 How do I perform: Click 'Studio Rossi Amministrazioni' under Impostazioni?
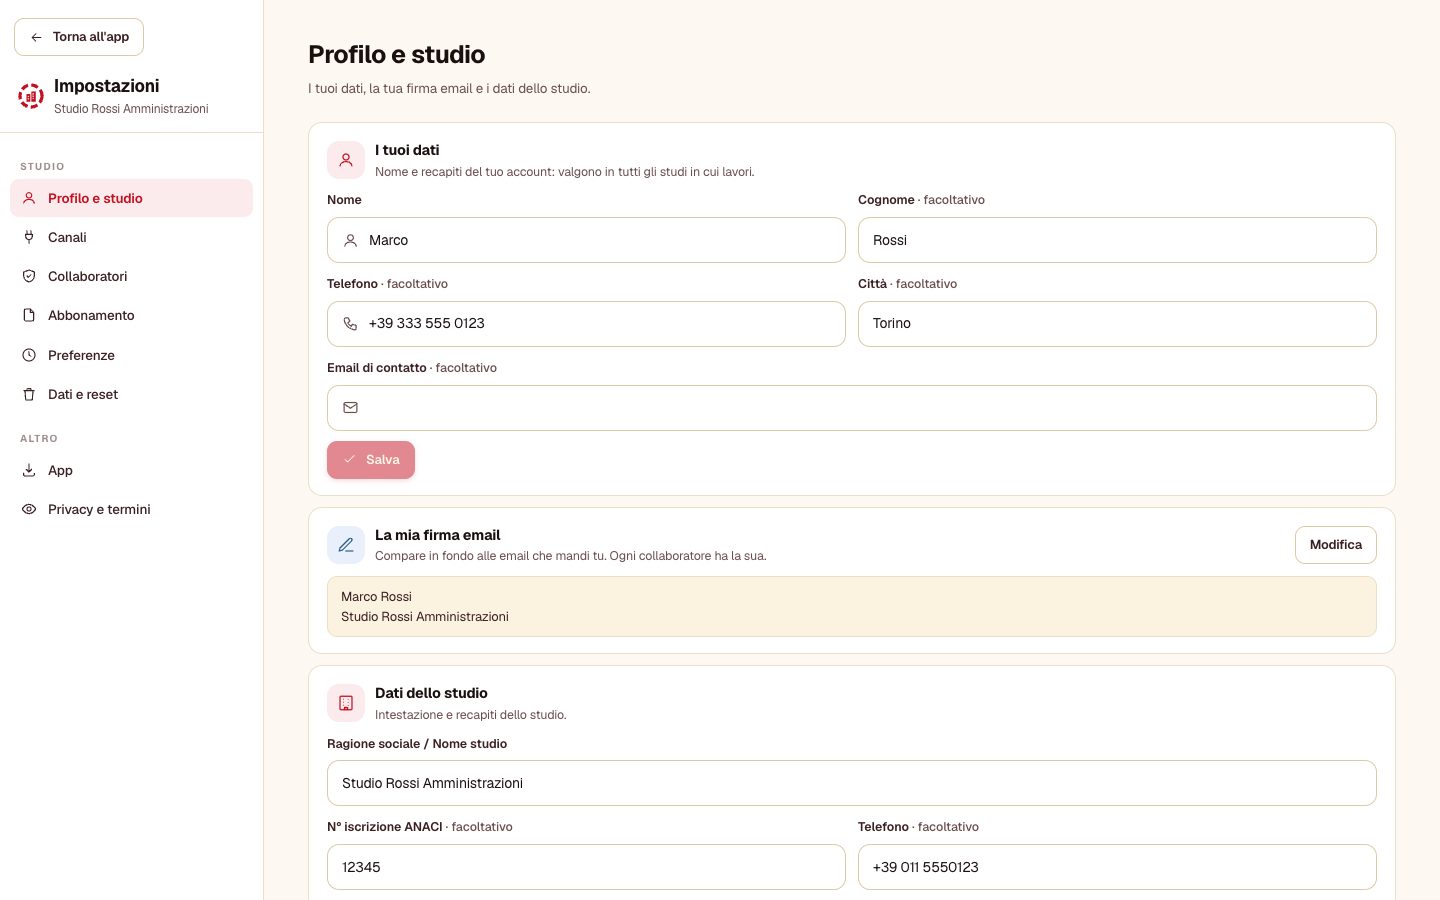(131, 109)
